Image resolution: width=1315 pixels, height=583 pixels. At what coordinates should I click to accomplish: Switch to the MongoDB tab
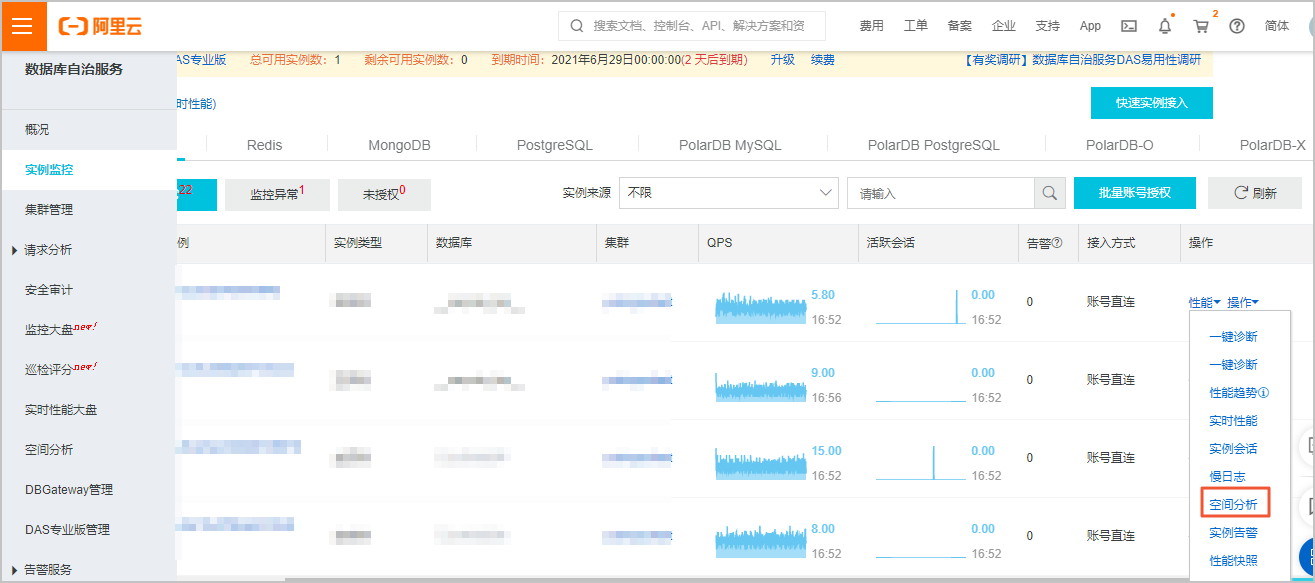[399, 145]
